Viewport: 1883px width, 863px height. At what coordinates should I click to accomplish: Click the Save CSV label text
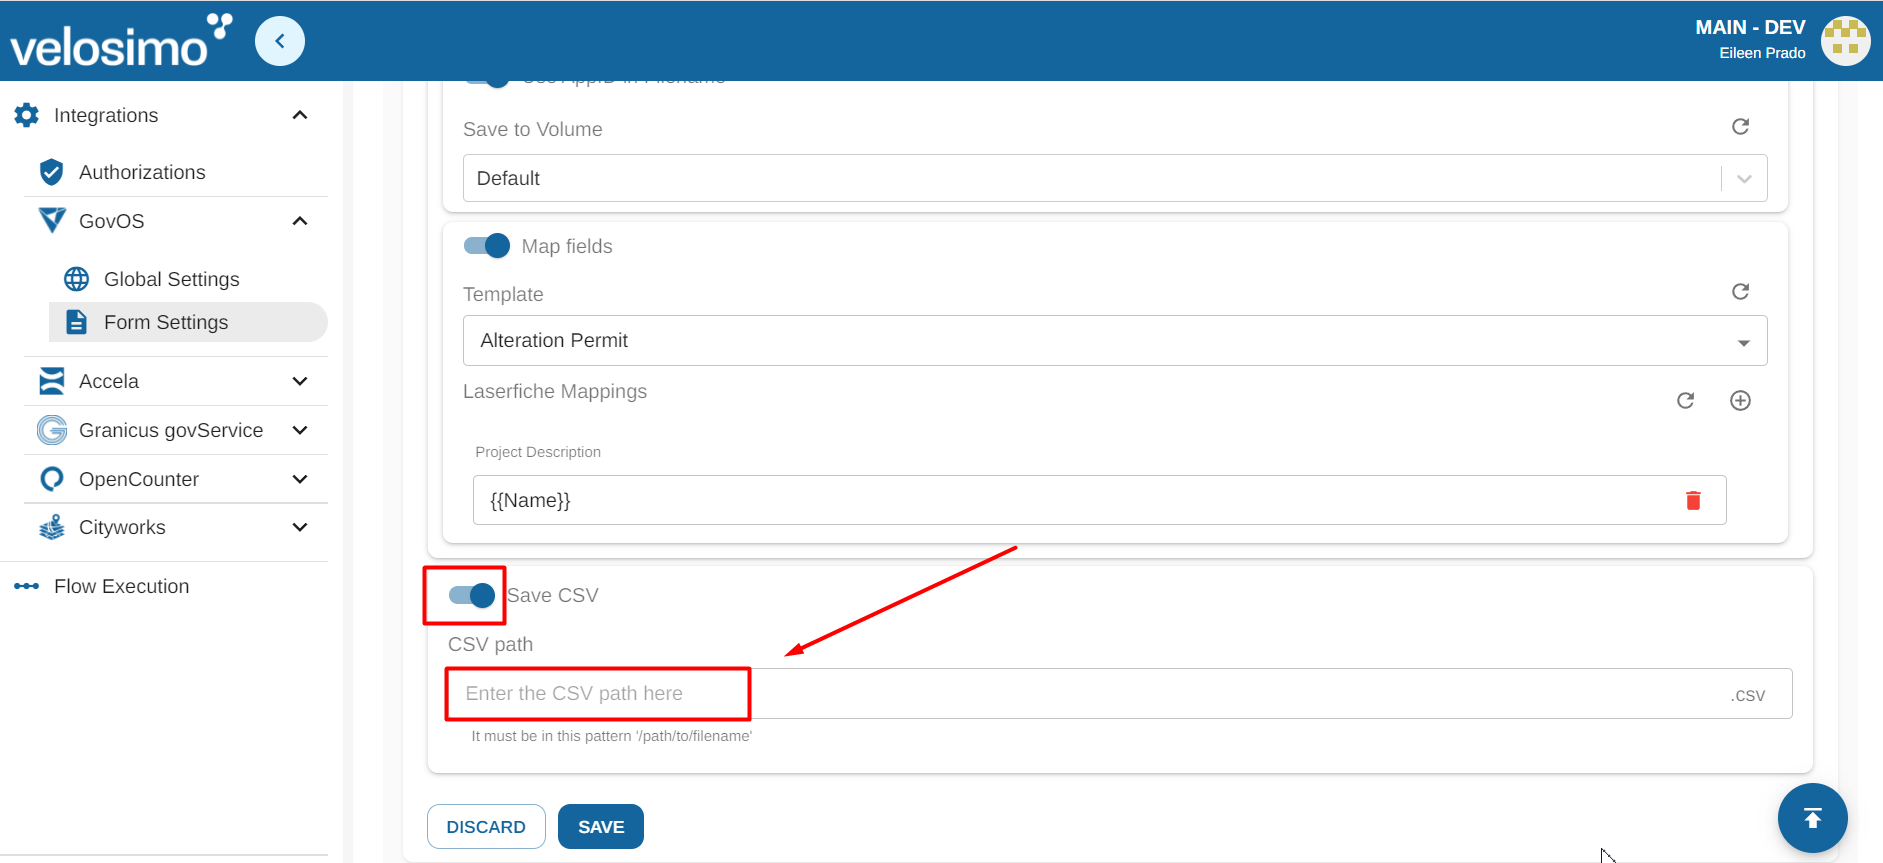553,595
